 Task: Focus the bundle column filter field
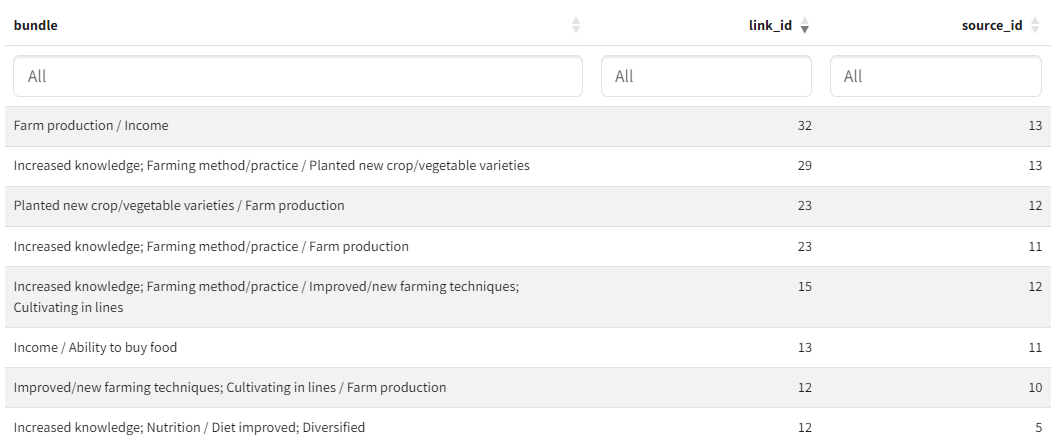[297, 76]
